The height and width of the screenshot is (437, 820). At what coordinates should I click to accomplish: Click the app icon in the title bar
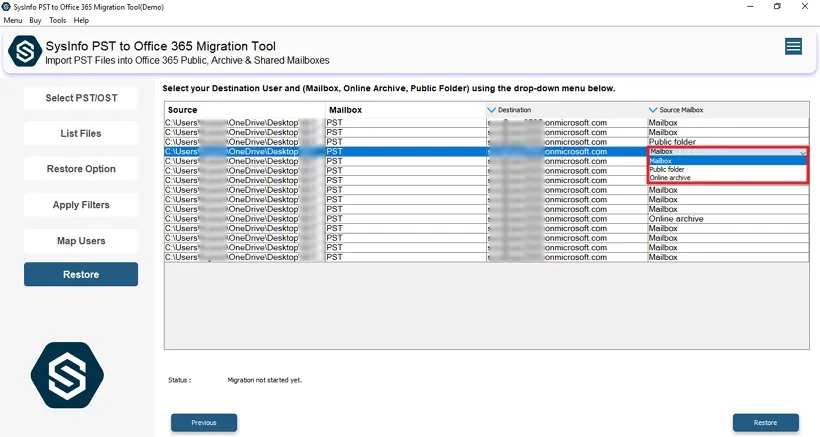(8, 6)
